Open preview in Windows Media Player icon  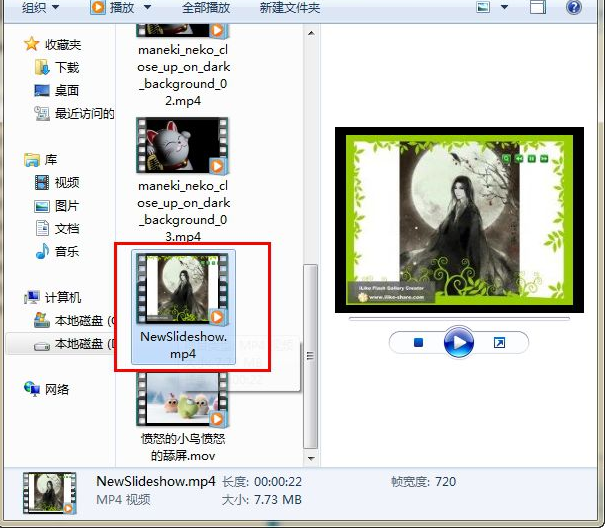(x=499, y=342)
